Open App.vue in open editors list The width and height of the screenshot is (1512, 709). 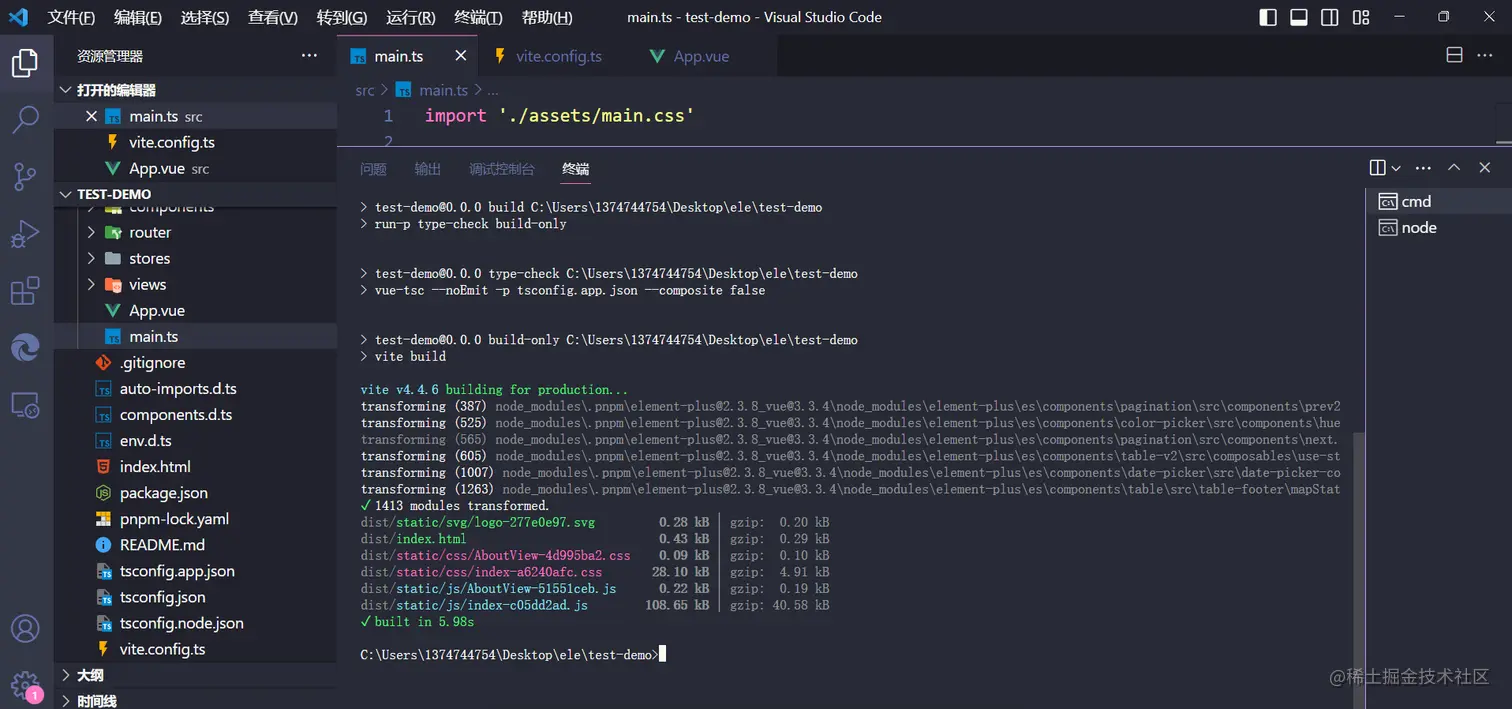pos(195,168)
